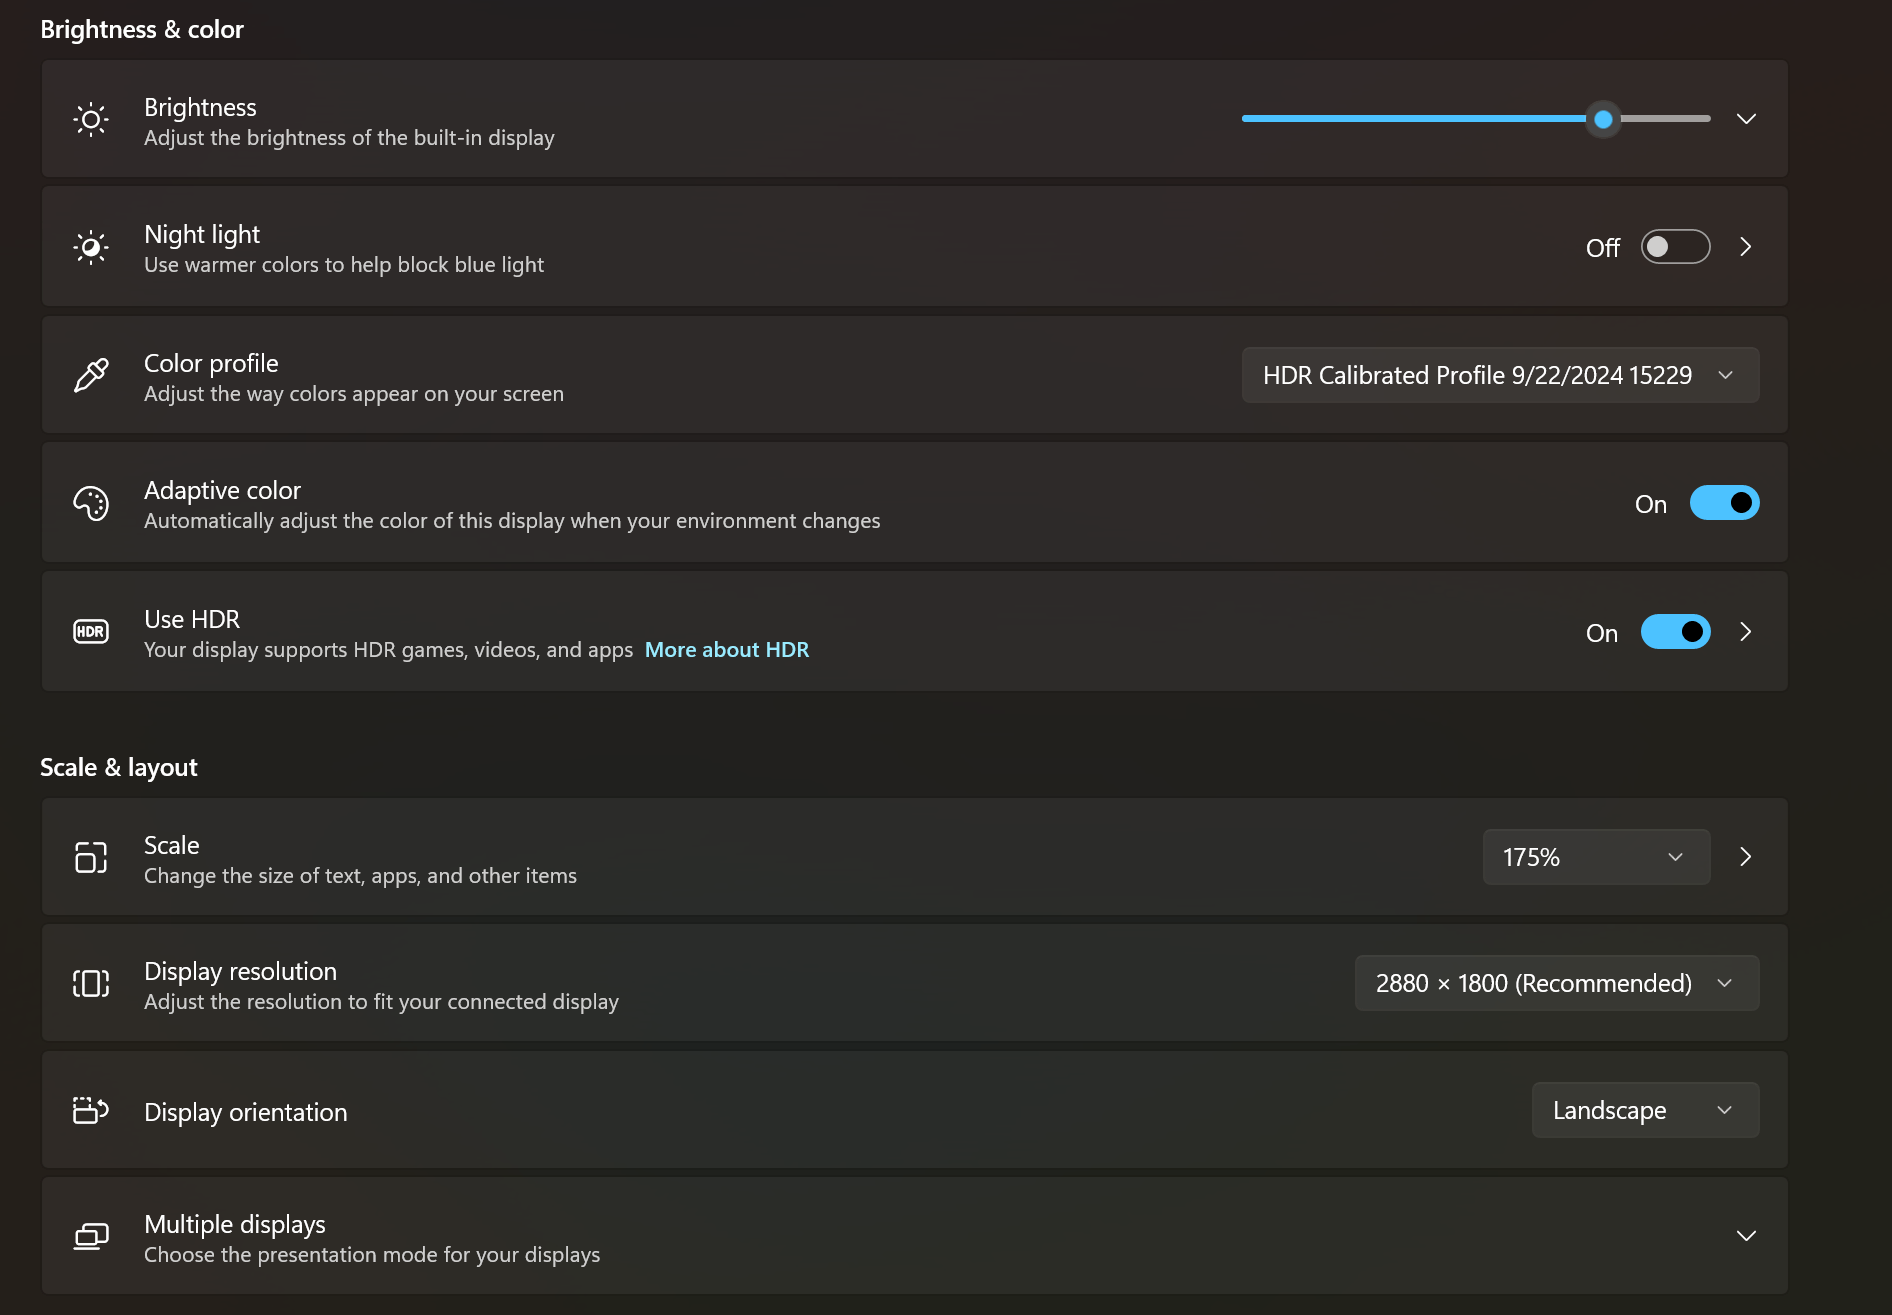Click the HDR badge icon
Image resolution: width=1892 pixels, height=1315 pixels.
tap(91, 632)
